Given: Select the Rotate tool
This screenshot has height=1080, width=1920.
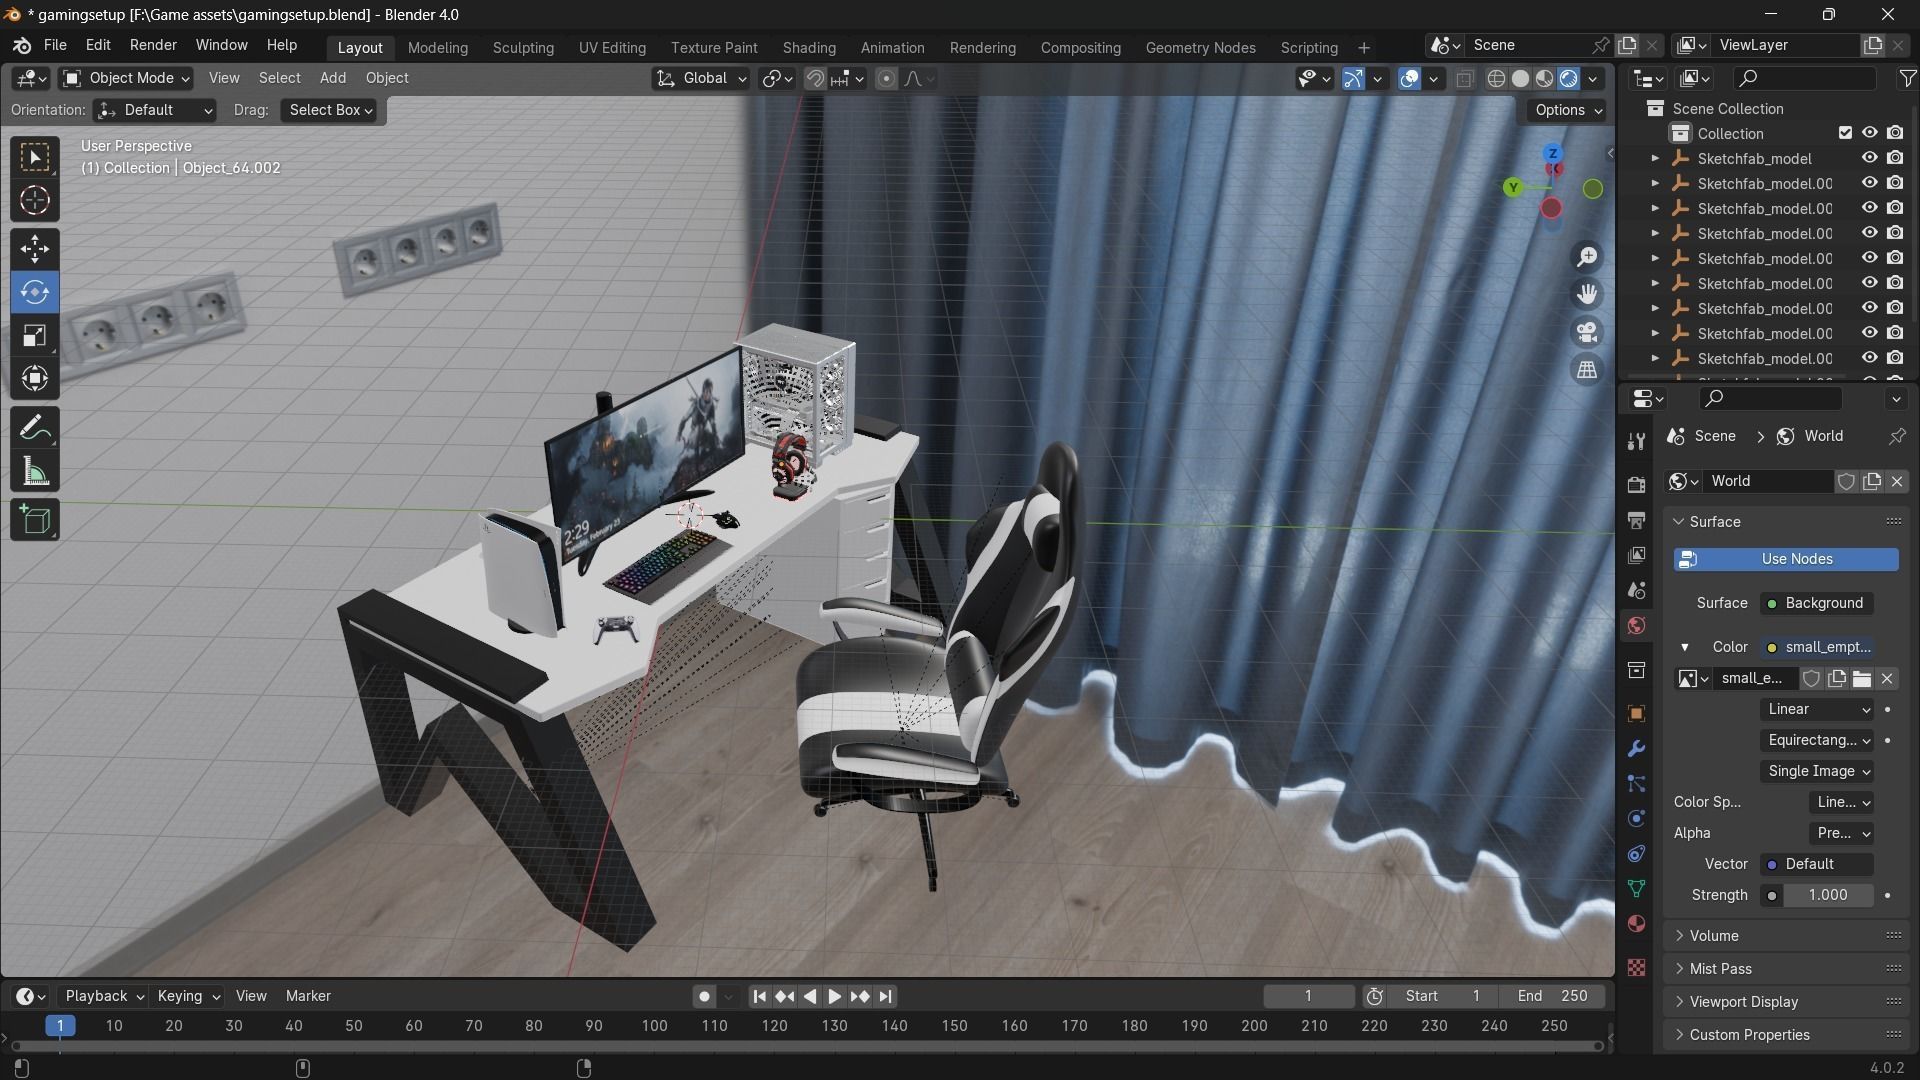Looking at the screenshot, I should click(35, 292).
